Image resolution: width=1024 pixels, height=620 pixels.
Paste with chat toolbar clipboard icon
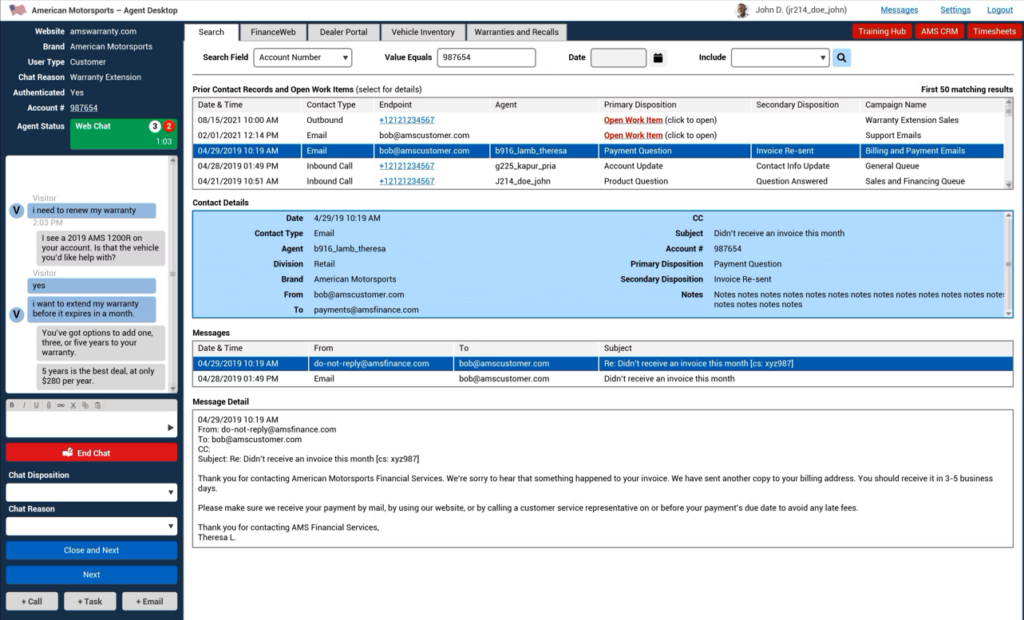(x=97, y=405)
